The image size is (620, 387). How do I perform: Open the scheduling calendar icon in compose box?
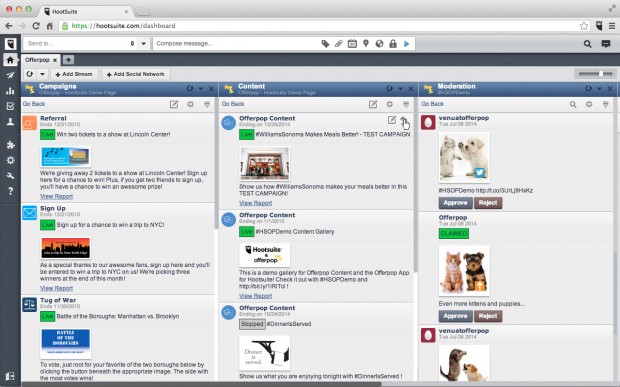point(352,43)
